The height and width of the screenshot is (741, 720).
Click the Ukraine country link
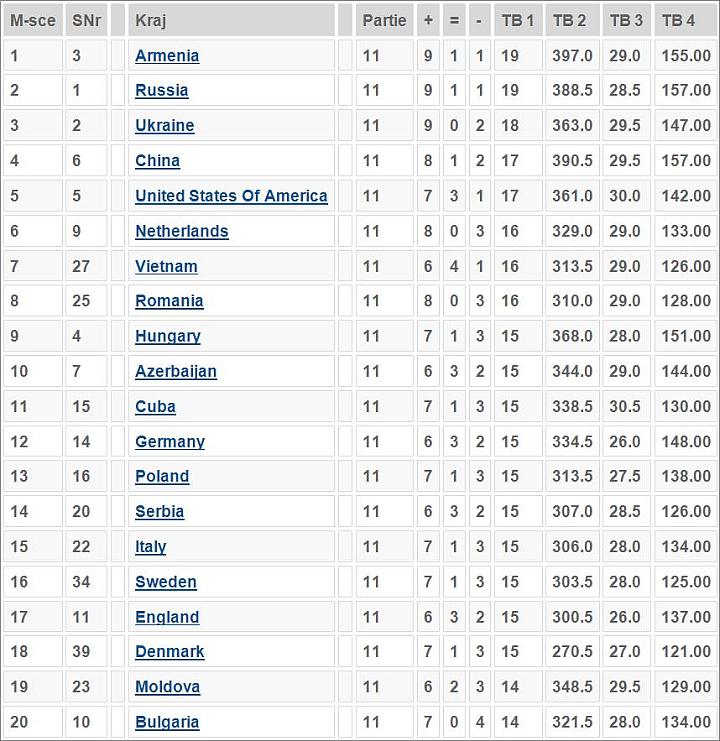click(164, 126)
